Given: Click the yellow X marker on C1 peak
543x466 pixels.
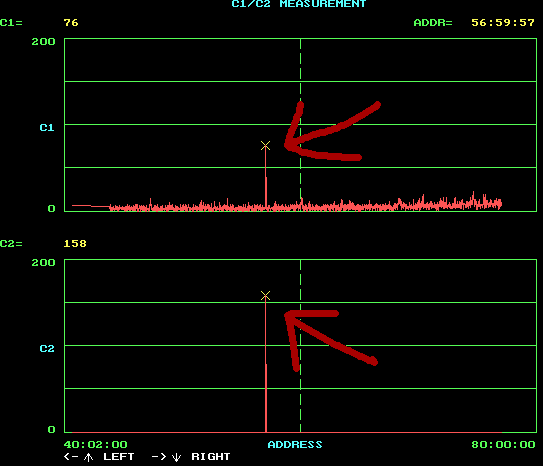Looking at the screenshot, I should (x=265, y=145).
